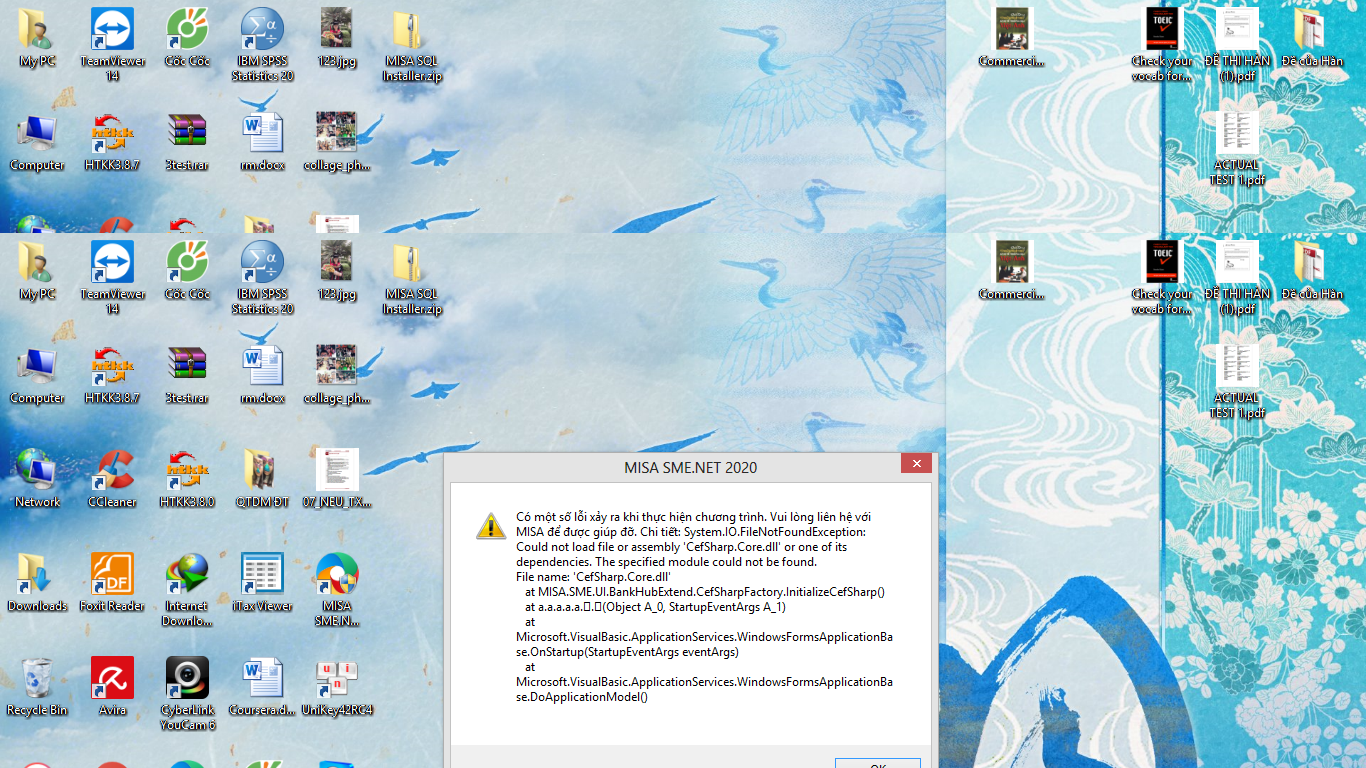Viewport: 1366px width, 768px height.
Task: Click the "File name: 'CefSharp.Core.dll'" line
Action: coord(593,577)
